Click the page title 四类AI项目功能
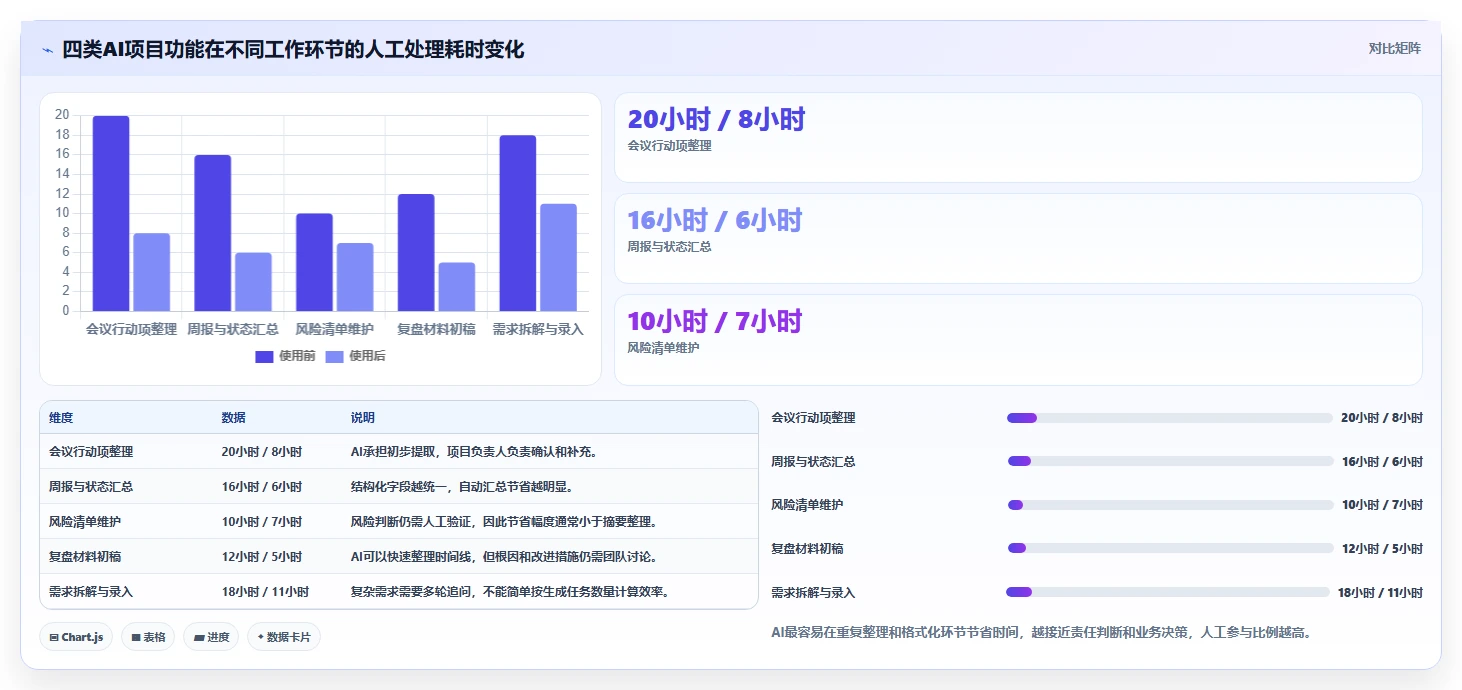1462x690 pixels. [x=293, y=49]
